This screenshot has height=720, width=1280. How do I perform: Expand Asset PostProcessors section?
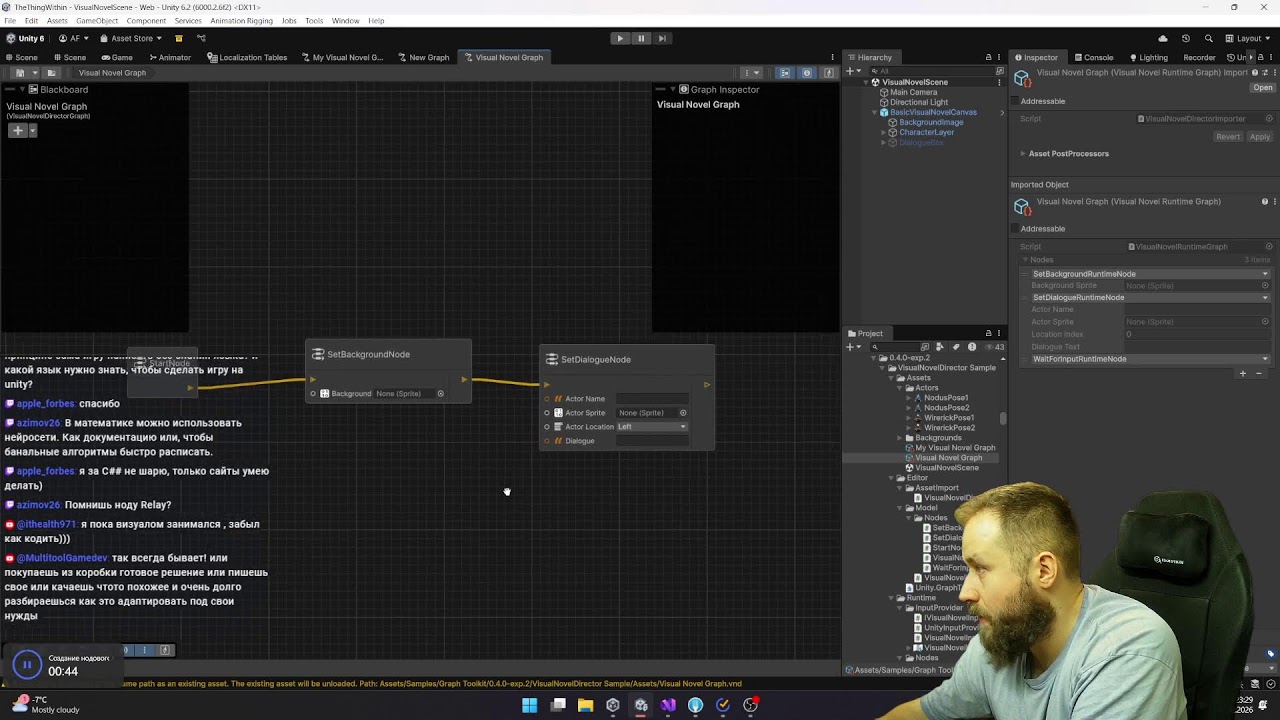[x=1022, y=153]
